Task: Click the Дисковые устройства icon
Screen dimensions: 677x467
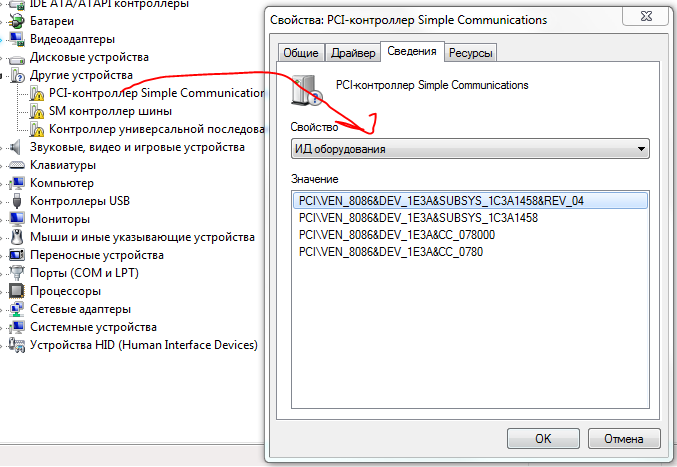Action: pos(17,57)
